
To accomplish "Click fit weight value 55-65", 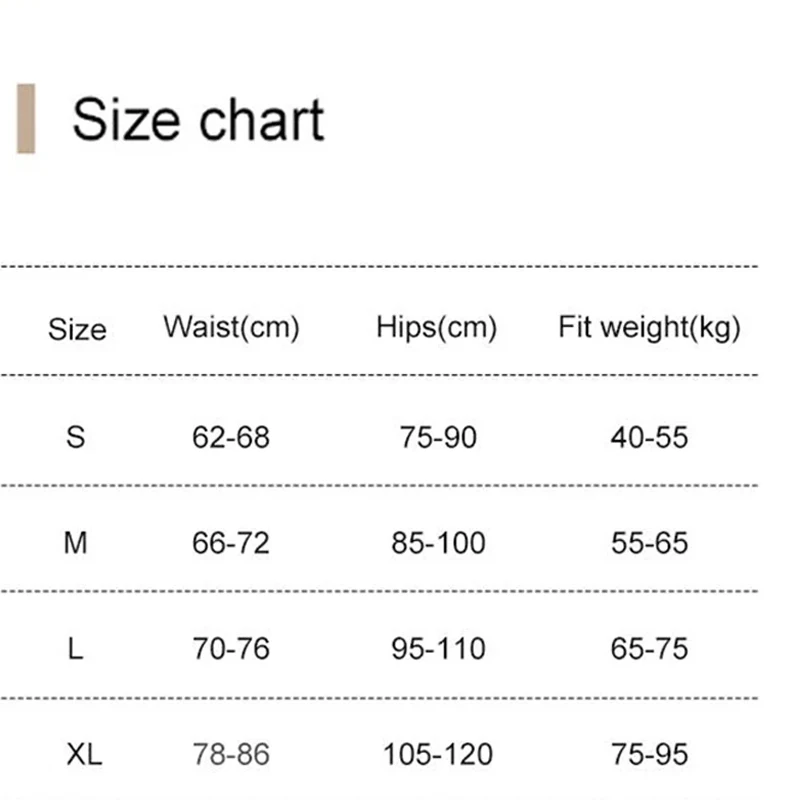I will click(649, 543).
